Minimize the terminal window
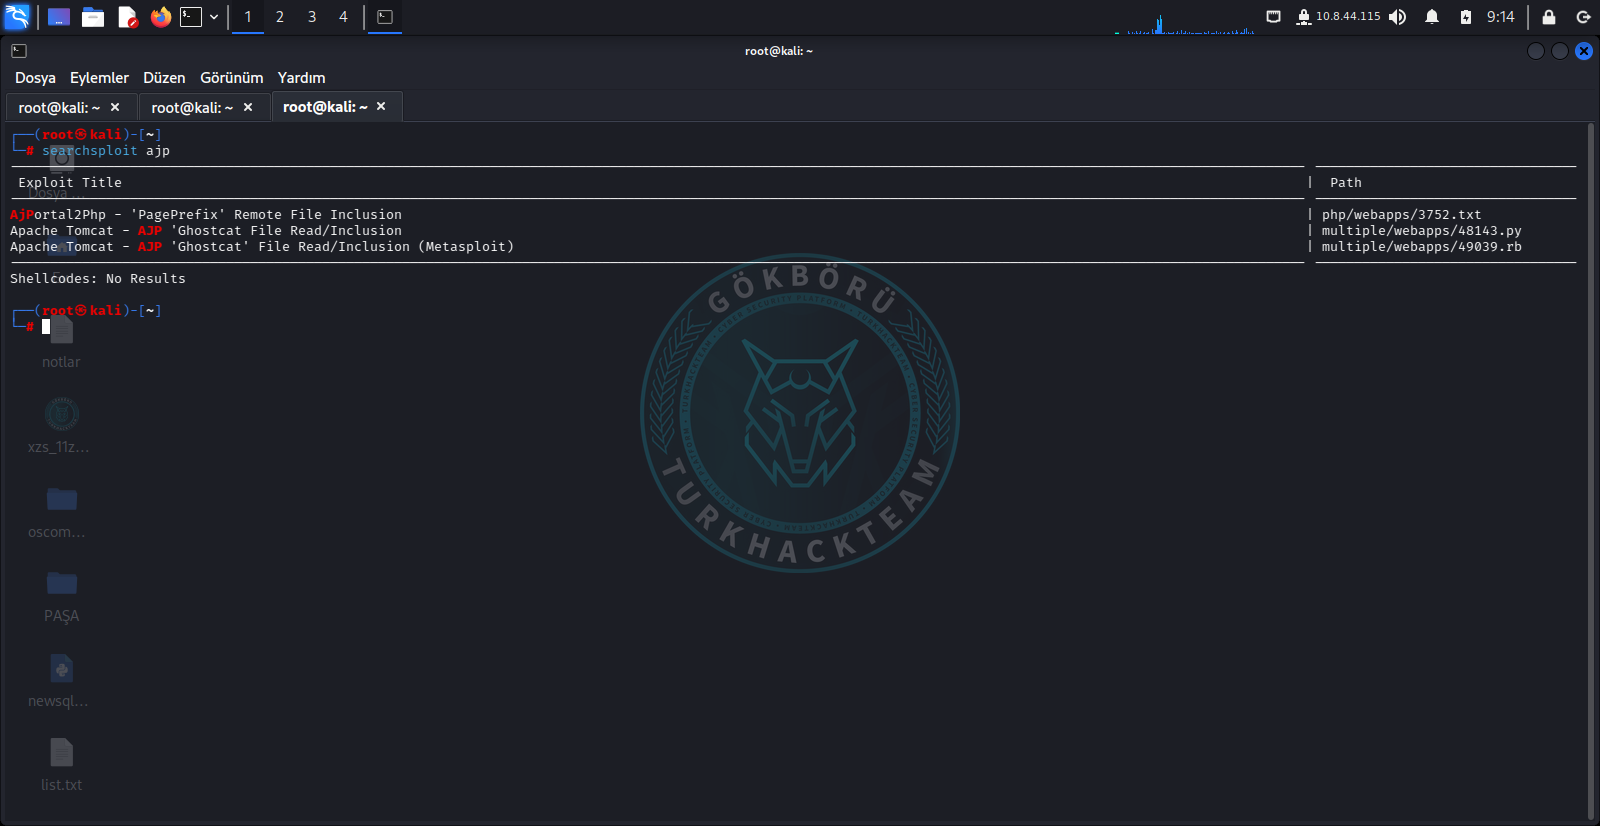Viewport: 1600px width, 826px height. 1536,51
